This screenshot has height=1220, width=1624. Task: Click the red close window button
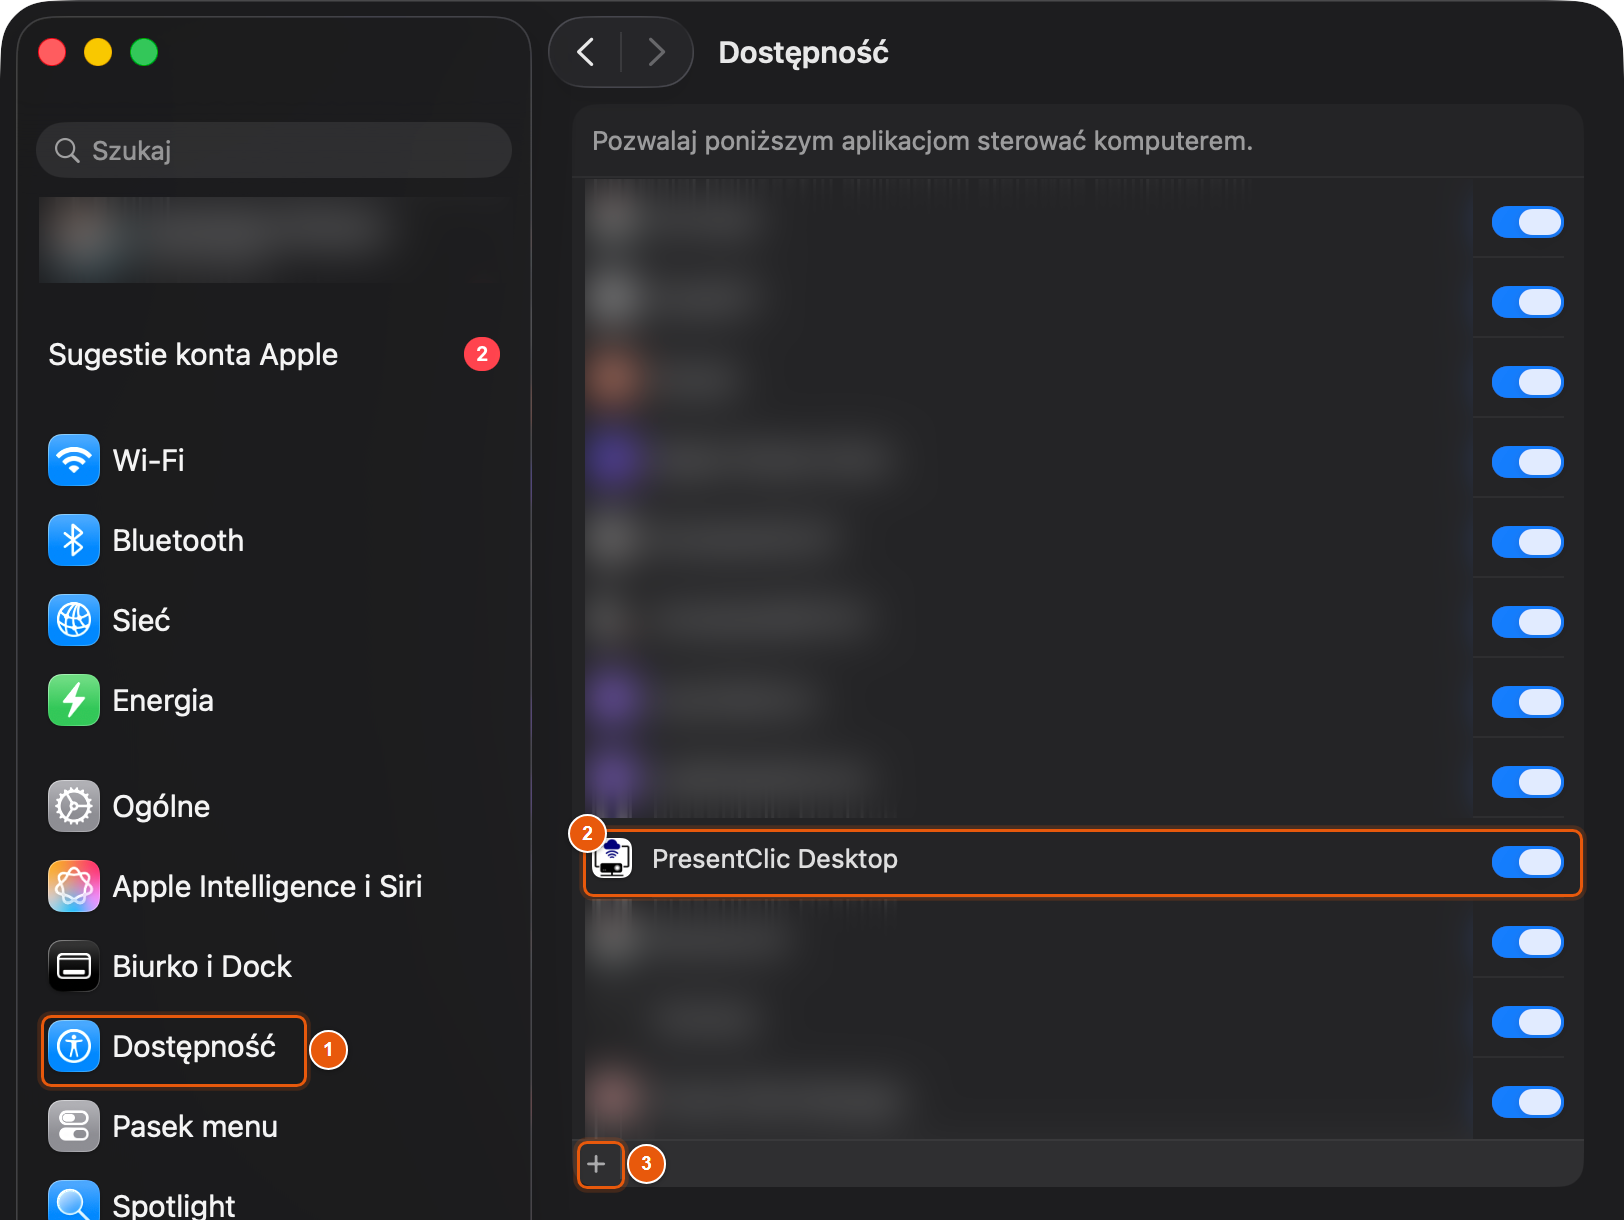click(x=52, y=52)
